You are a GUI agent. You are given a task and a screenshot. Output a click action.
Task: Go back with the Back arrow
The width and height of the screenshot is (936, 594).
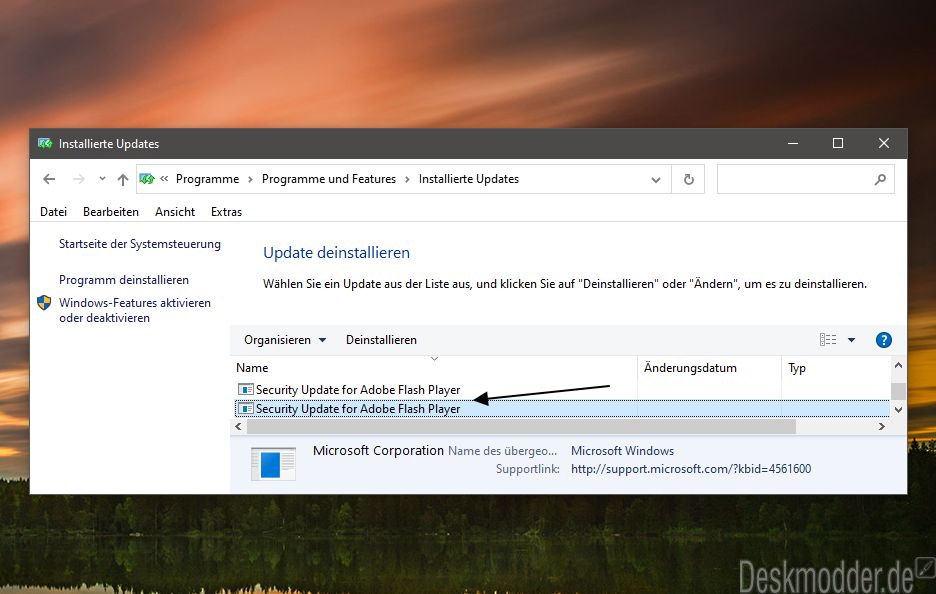(x=49, y=179)
